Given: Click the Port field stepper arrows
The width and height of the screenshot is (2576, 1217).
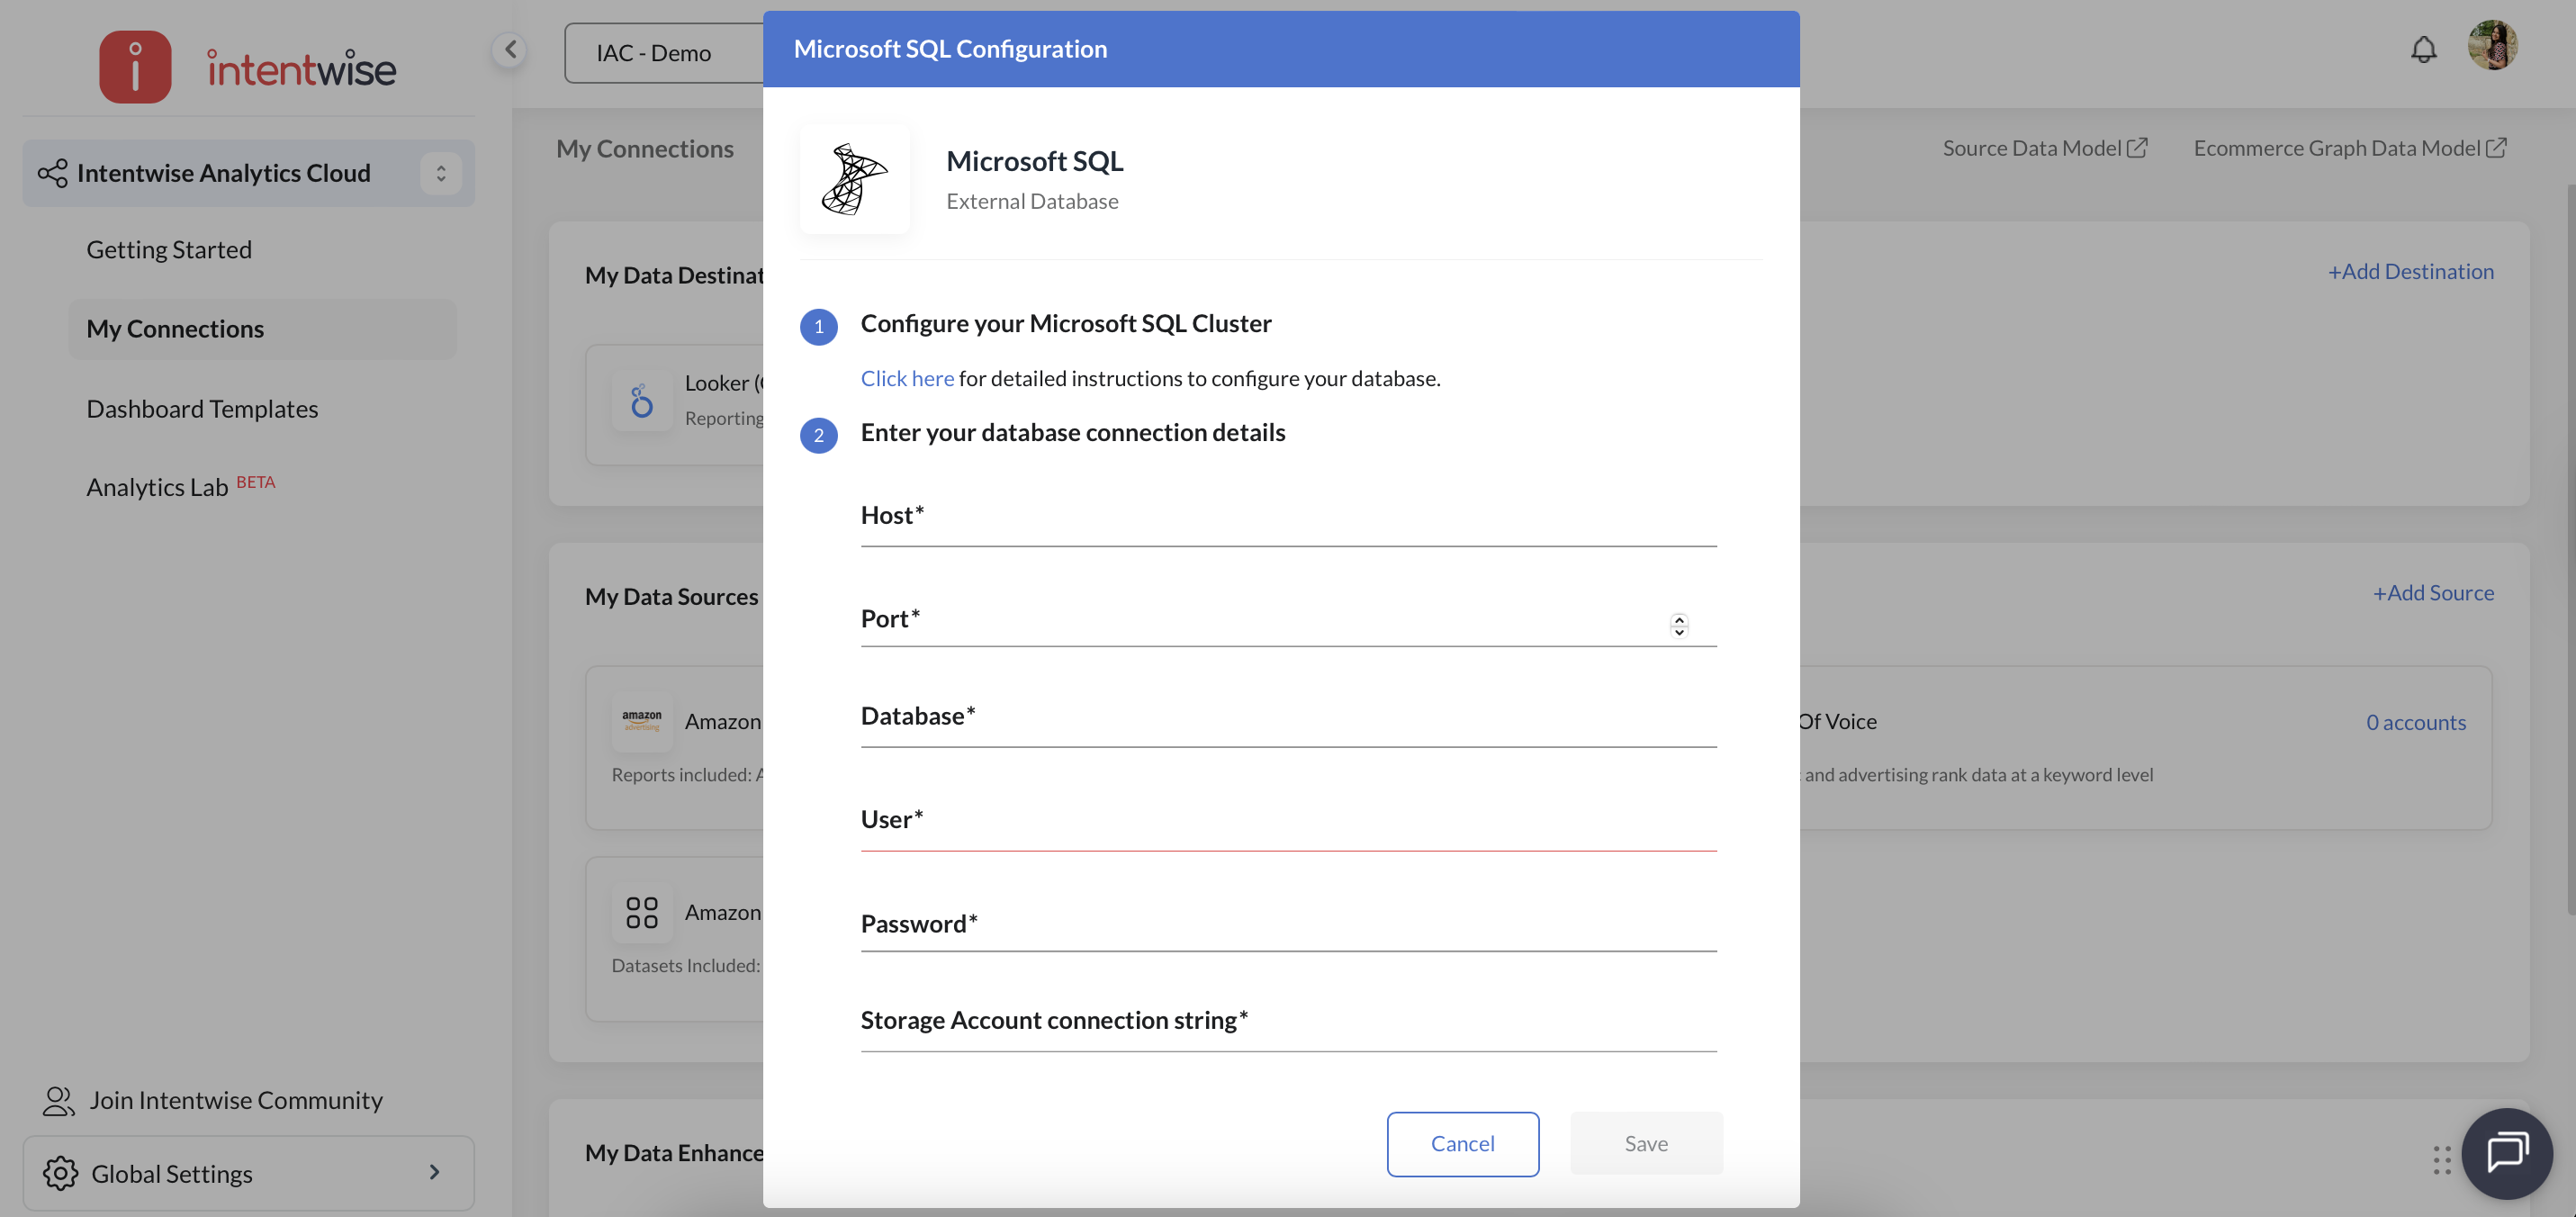Looking at the screenshot, I should point(1679,625).
